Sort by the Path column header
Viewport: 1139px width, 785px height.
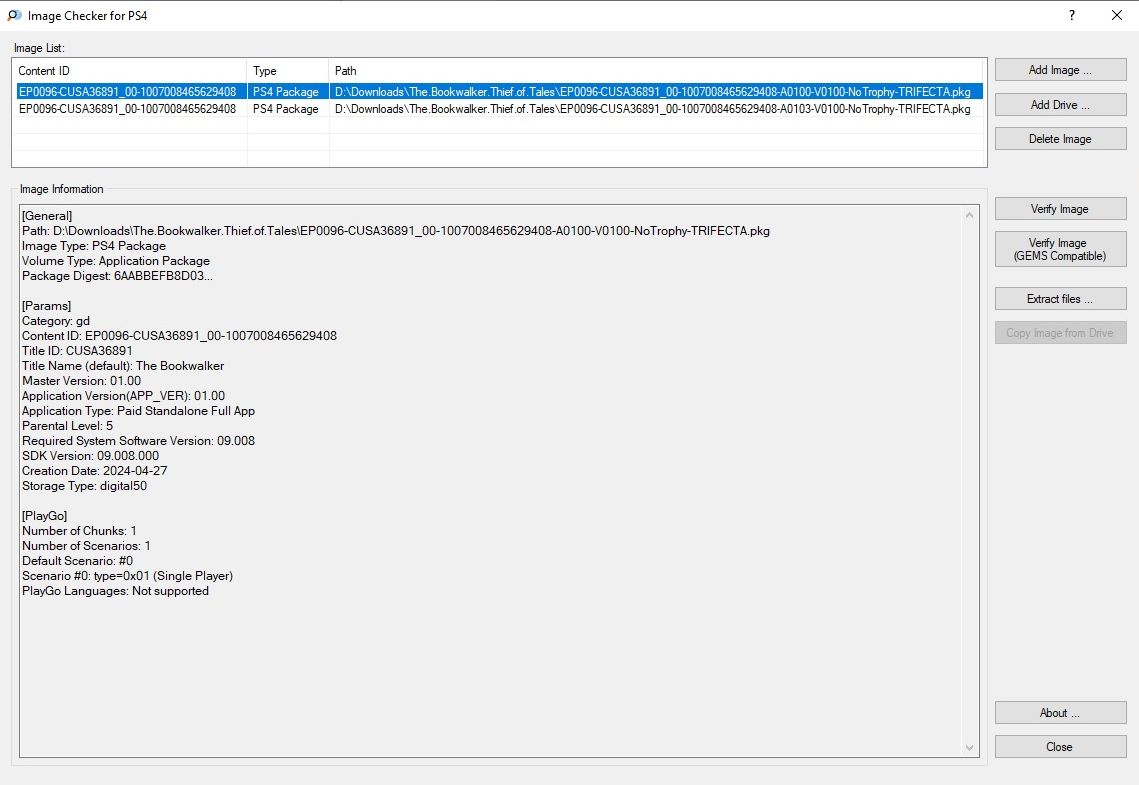[x=656, y=70]
